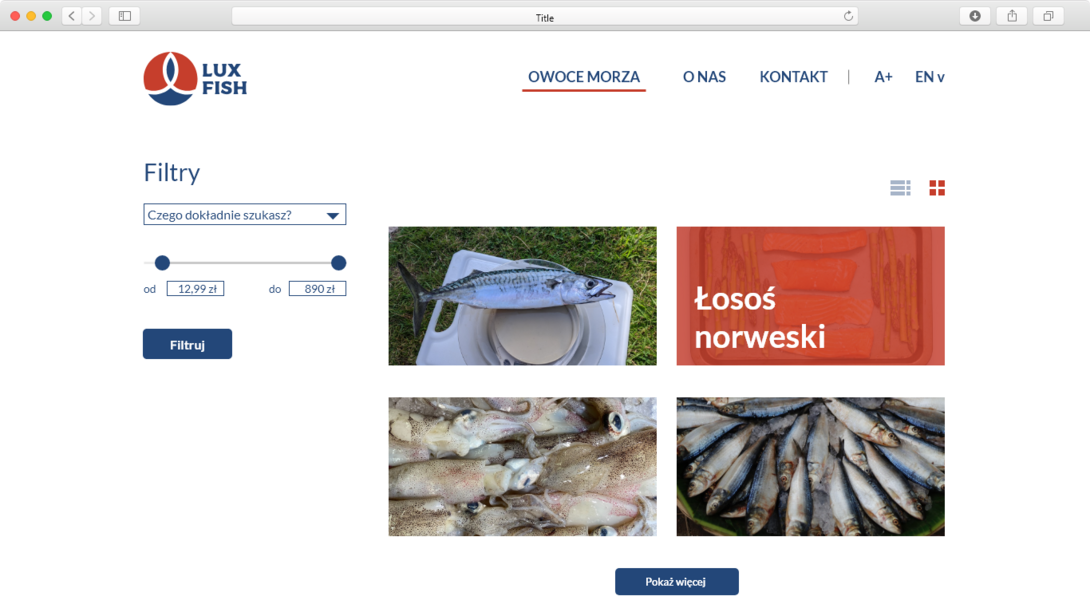This screenshot has width=1090, height=608.
Task: Click the browser back arrow
Action: [72, 16]
